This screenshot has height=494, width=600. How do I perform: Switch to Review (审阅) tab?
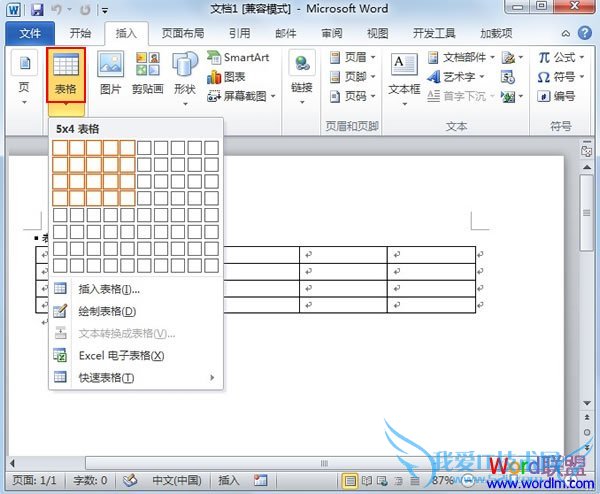pos(332,33)
